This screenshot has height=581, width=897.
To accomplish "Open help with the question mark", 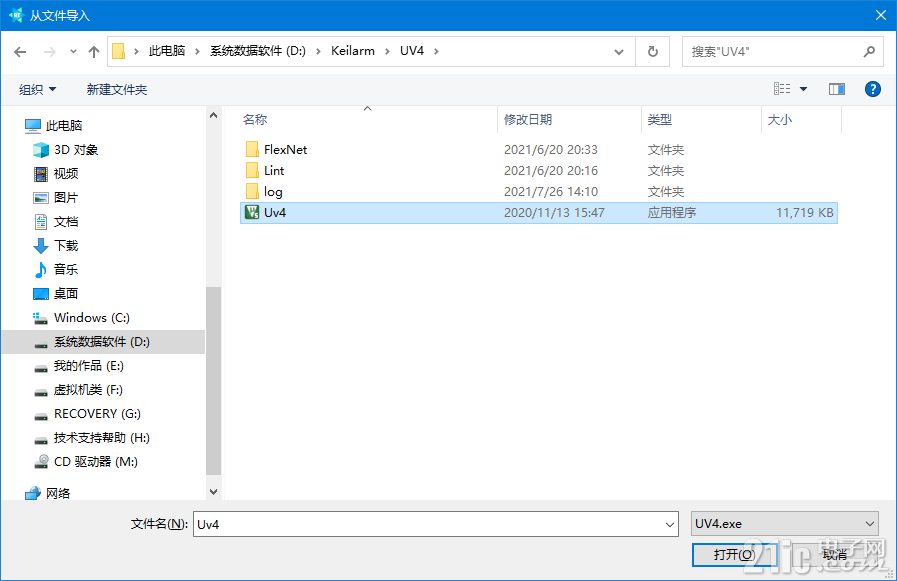I will [x=872, y=89].
